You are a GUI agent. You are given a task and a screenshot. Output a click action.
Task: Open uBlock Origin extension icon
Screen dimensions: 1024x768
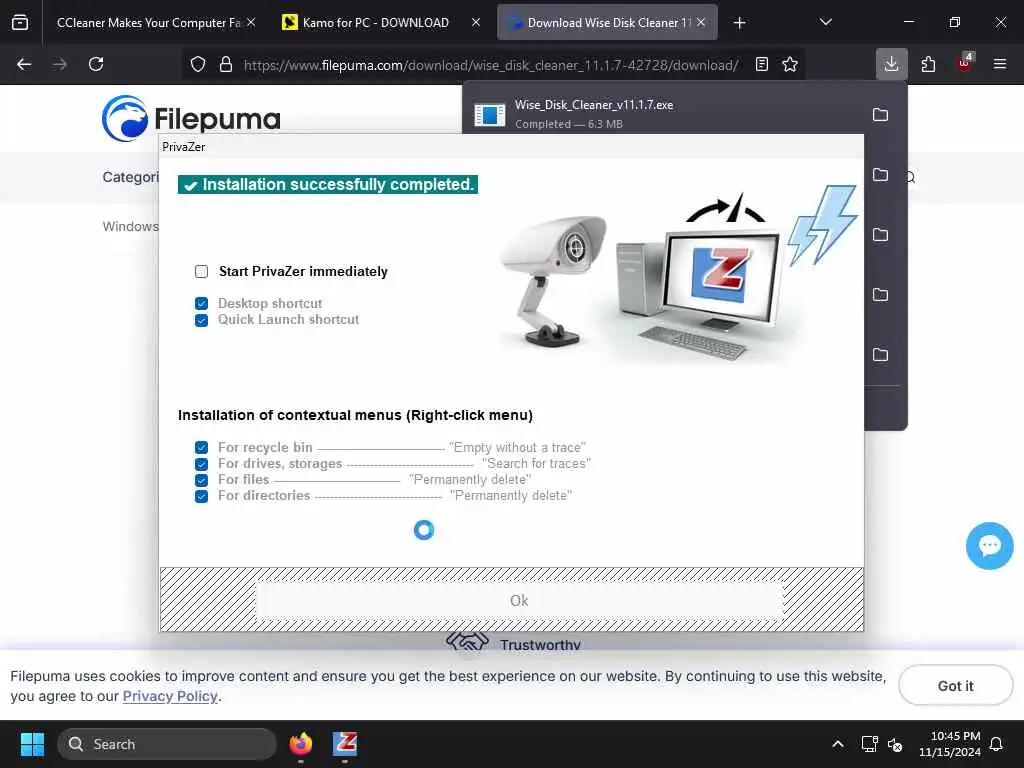pyautogui.click(x=964, y=63)
